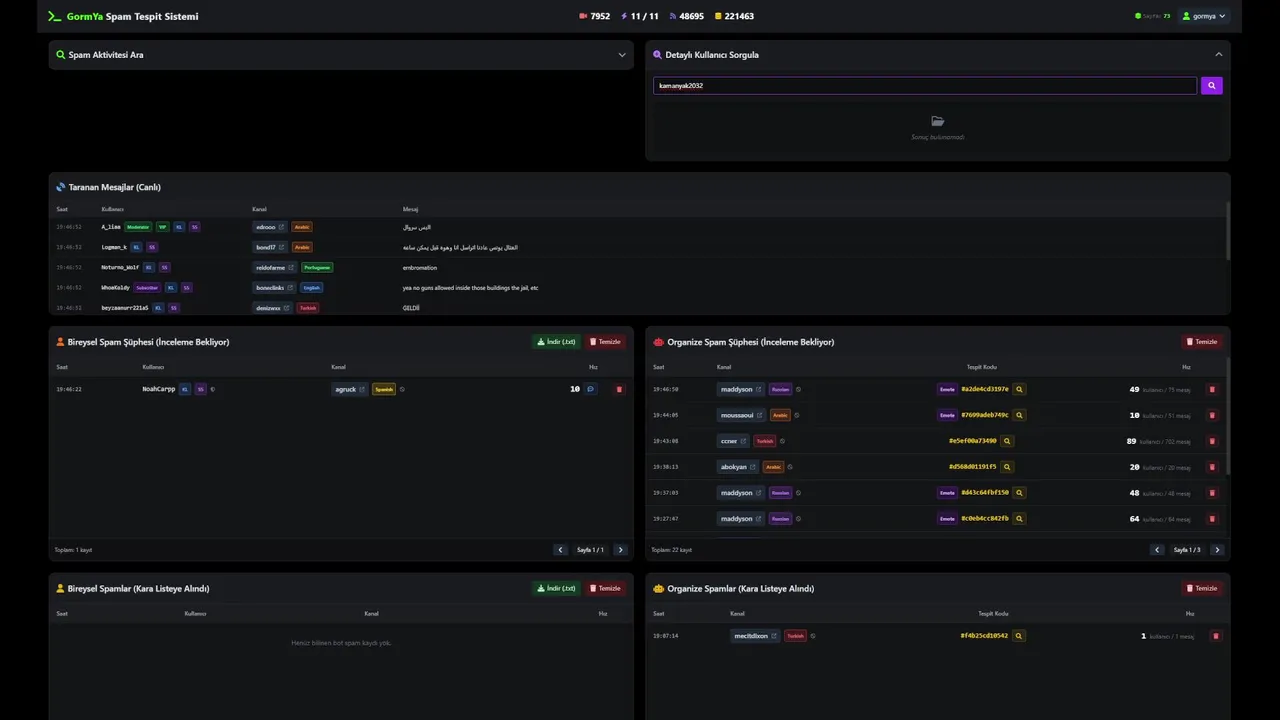Open the gormya user menu

[x=1204, y=16]
